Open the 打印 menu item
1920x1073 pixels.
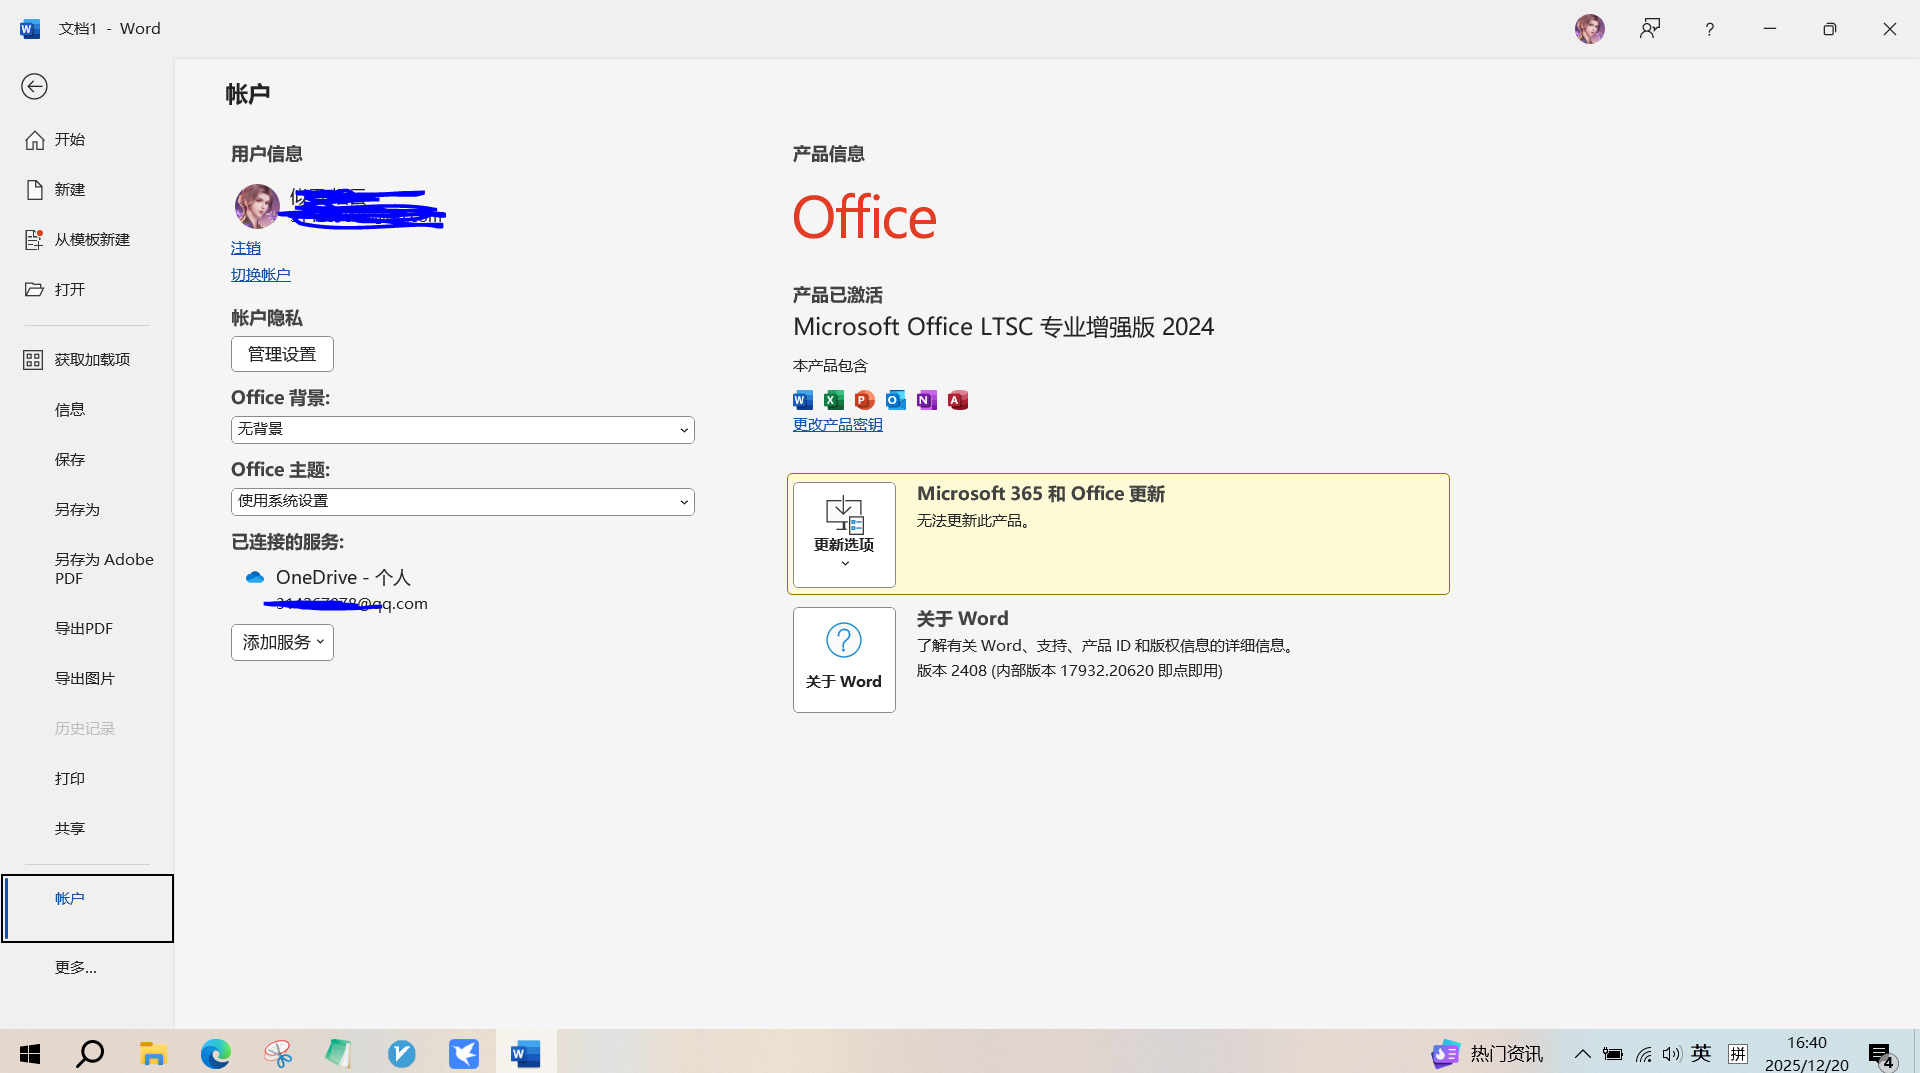(70, 779)
